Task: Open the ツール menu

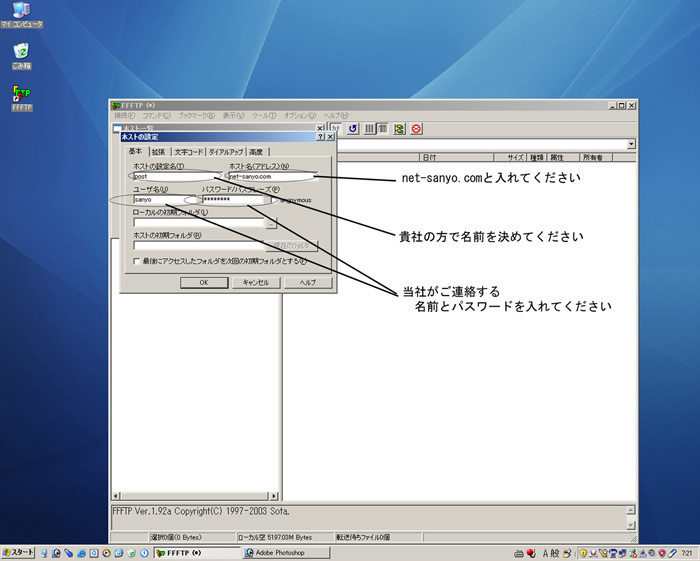Action: [264, 116]
